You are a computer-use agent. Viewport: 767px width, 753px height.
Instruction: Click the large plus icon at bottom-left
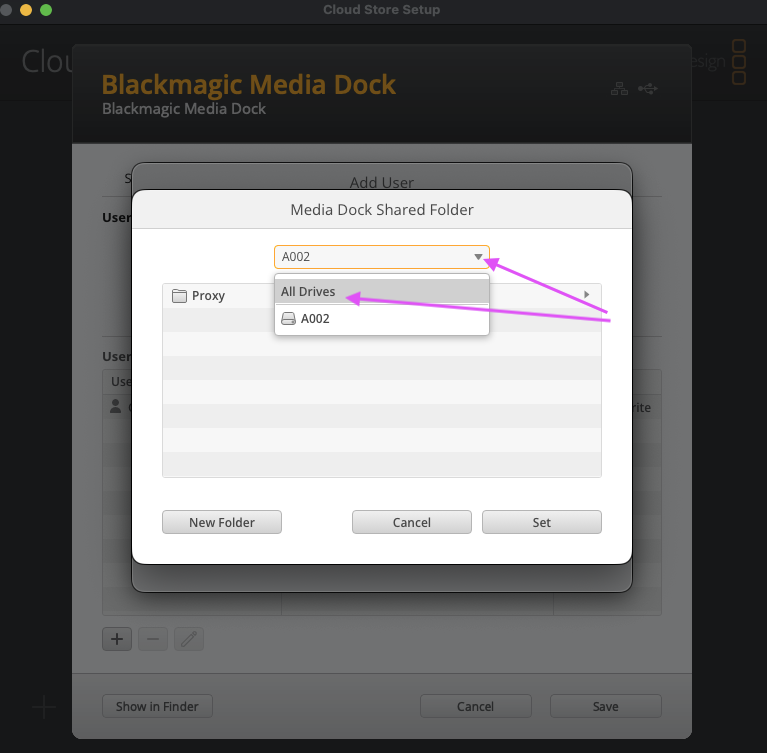click(44, 707)
